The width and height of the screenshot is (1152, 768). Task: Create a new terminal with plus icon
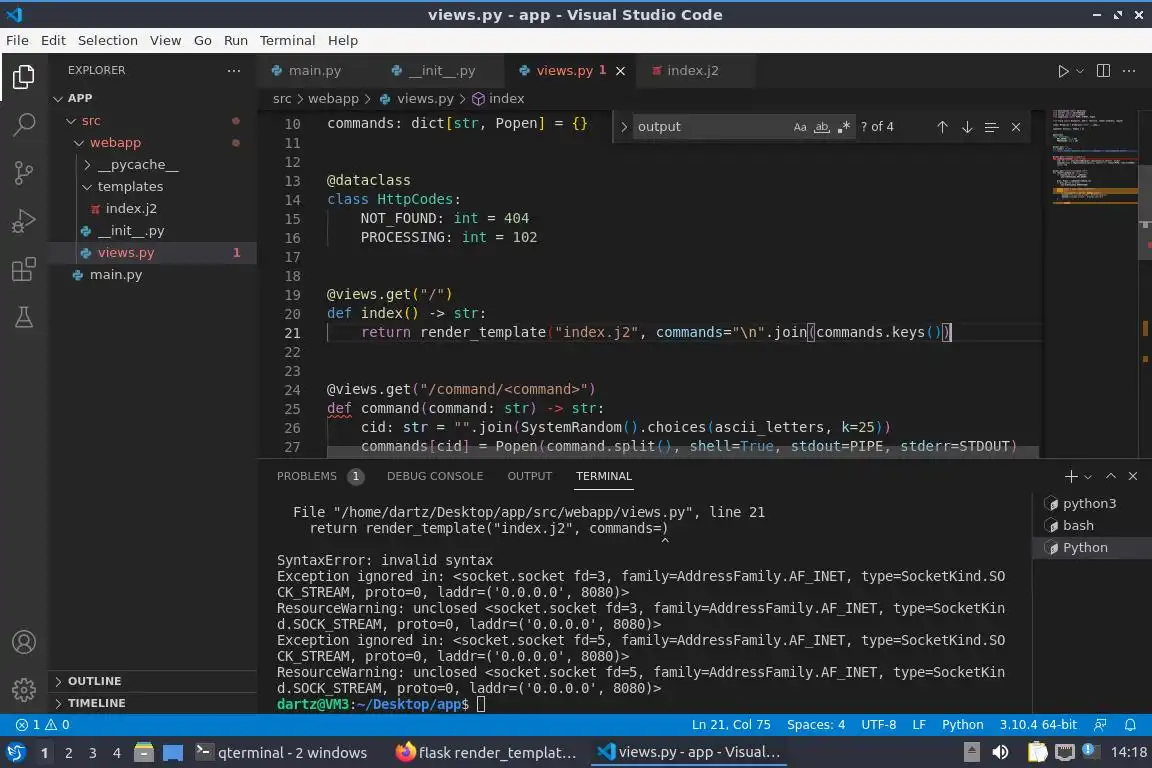[1070, 476]
